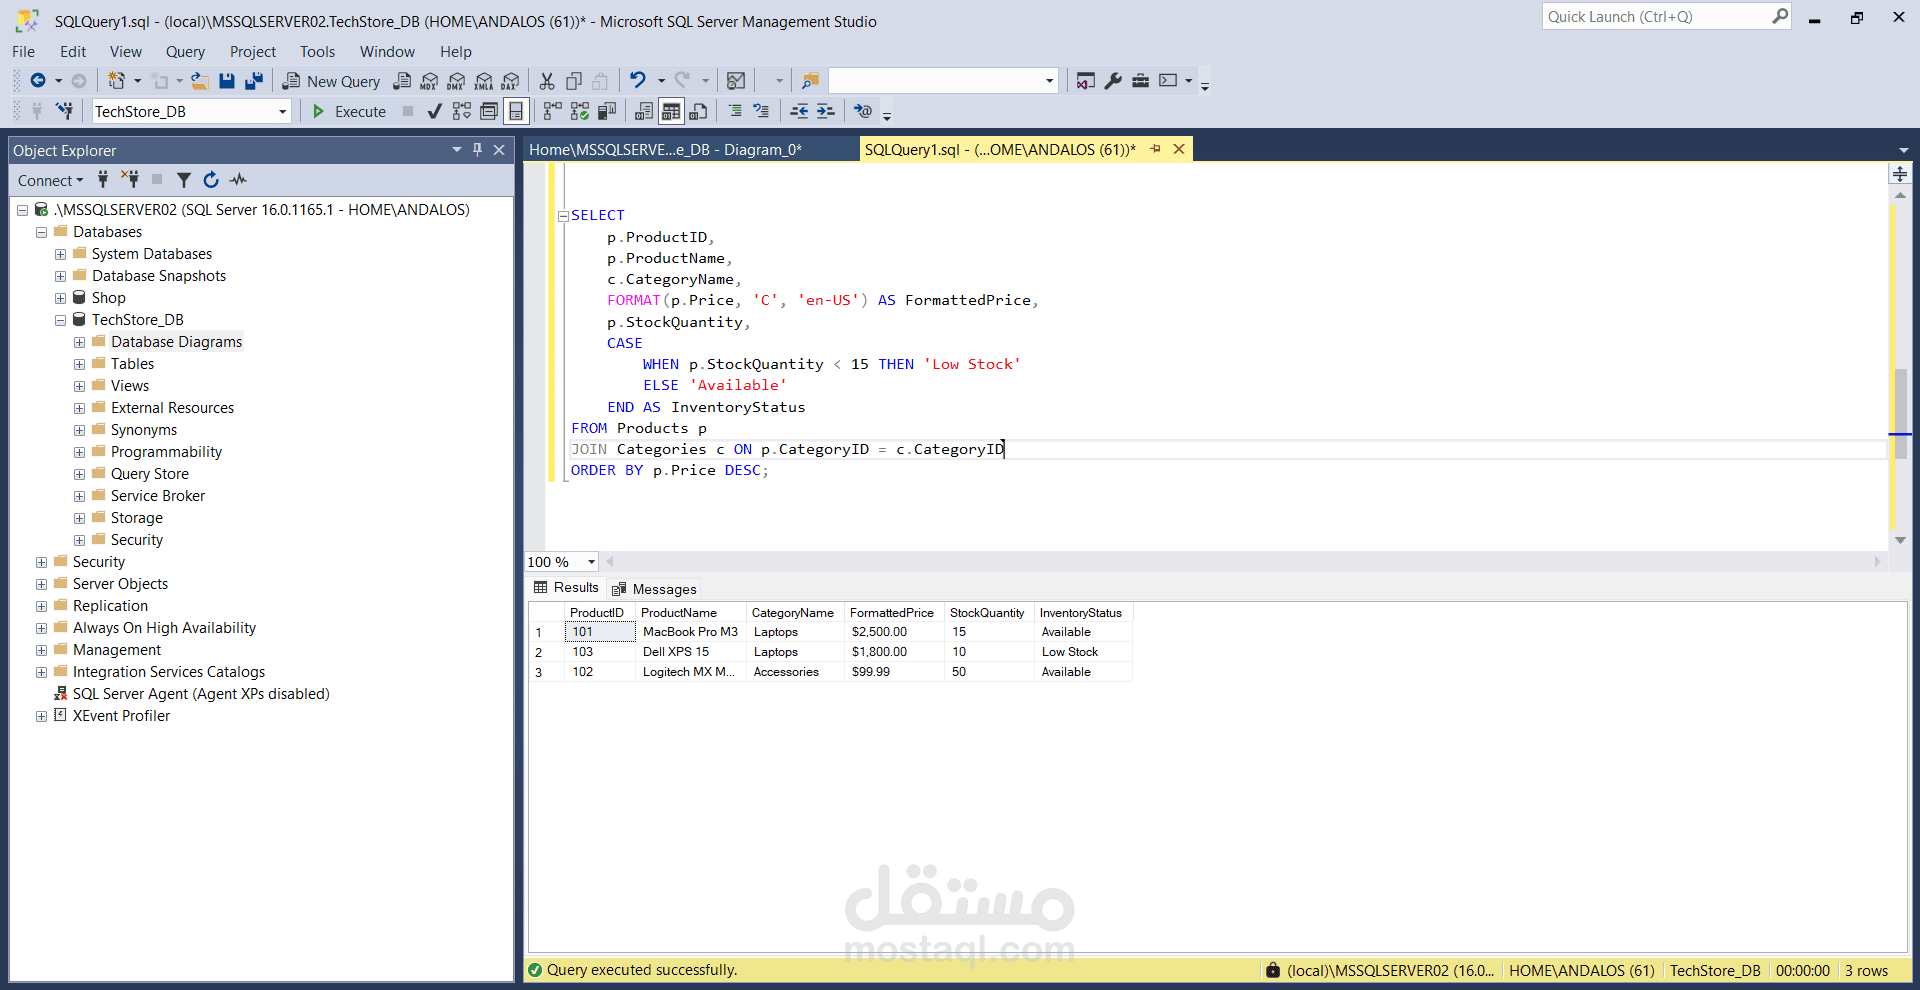Click the Uncomment selected lines icon
The width and height of the screenshot is (1920, 990).
click(x=762, y=111)
